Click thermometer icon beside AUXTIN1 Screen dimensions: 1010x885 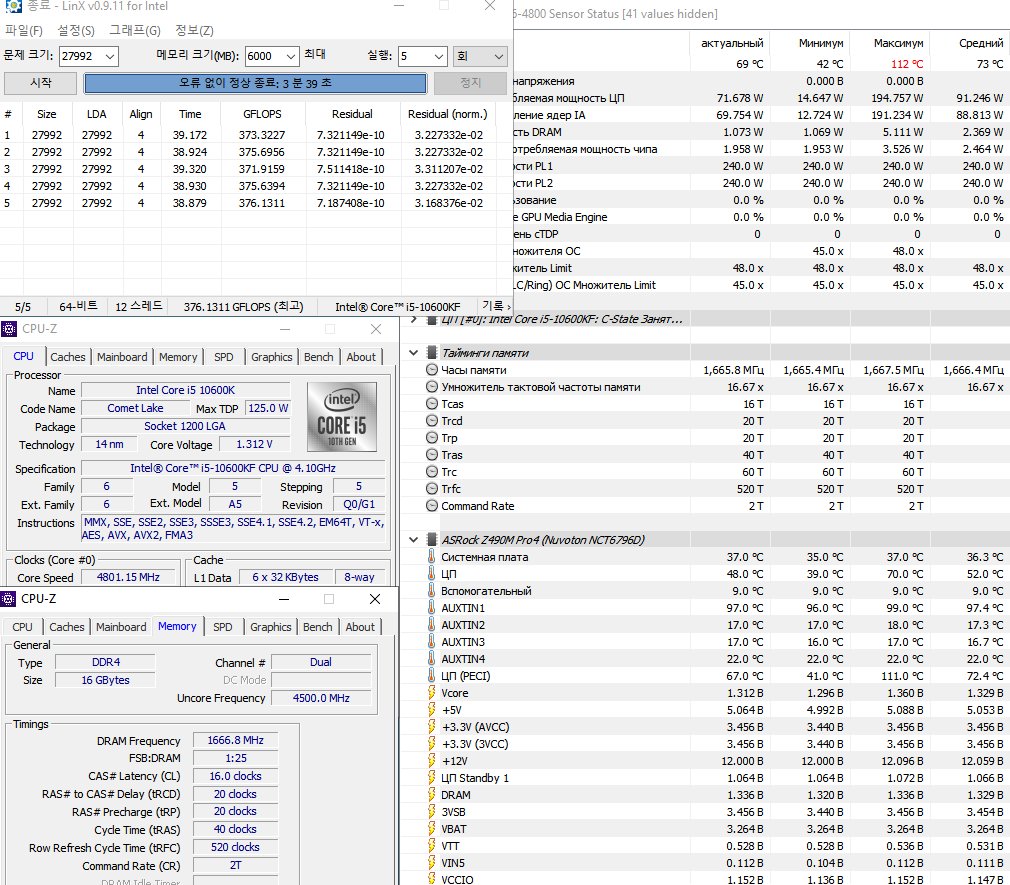[432, 607]
